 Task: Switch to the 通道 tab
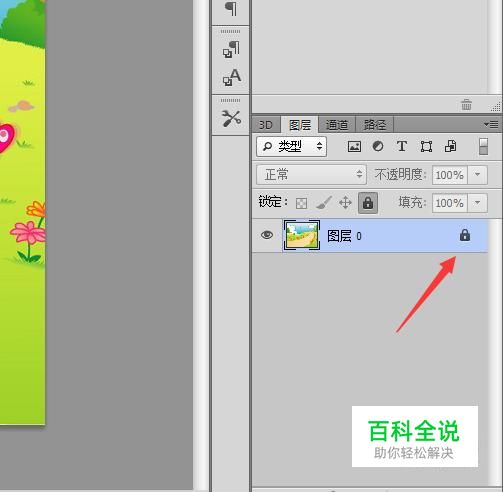[x=337, y=125]
